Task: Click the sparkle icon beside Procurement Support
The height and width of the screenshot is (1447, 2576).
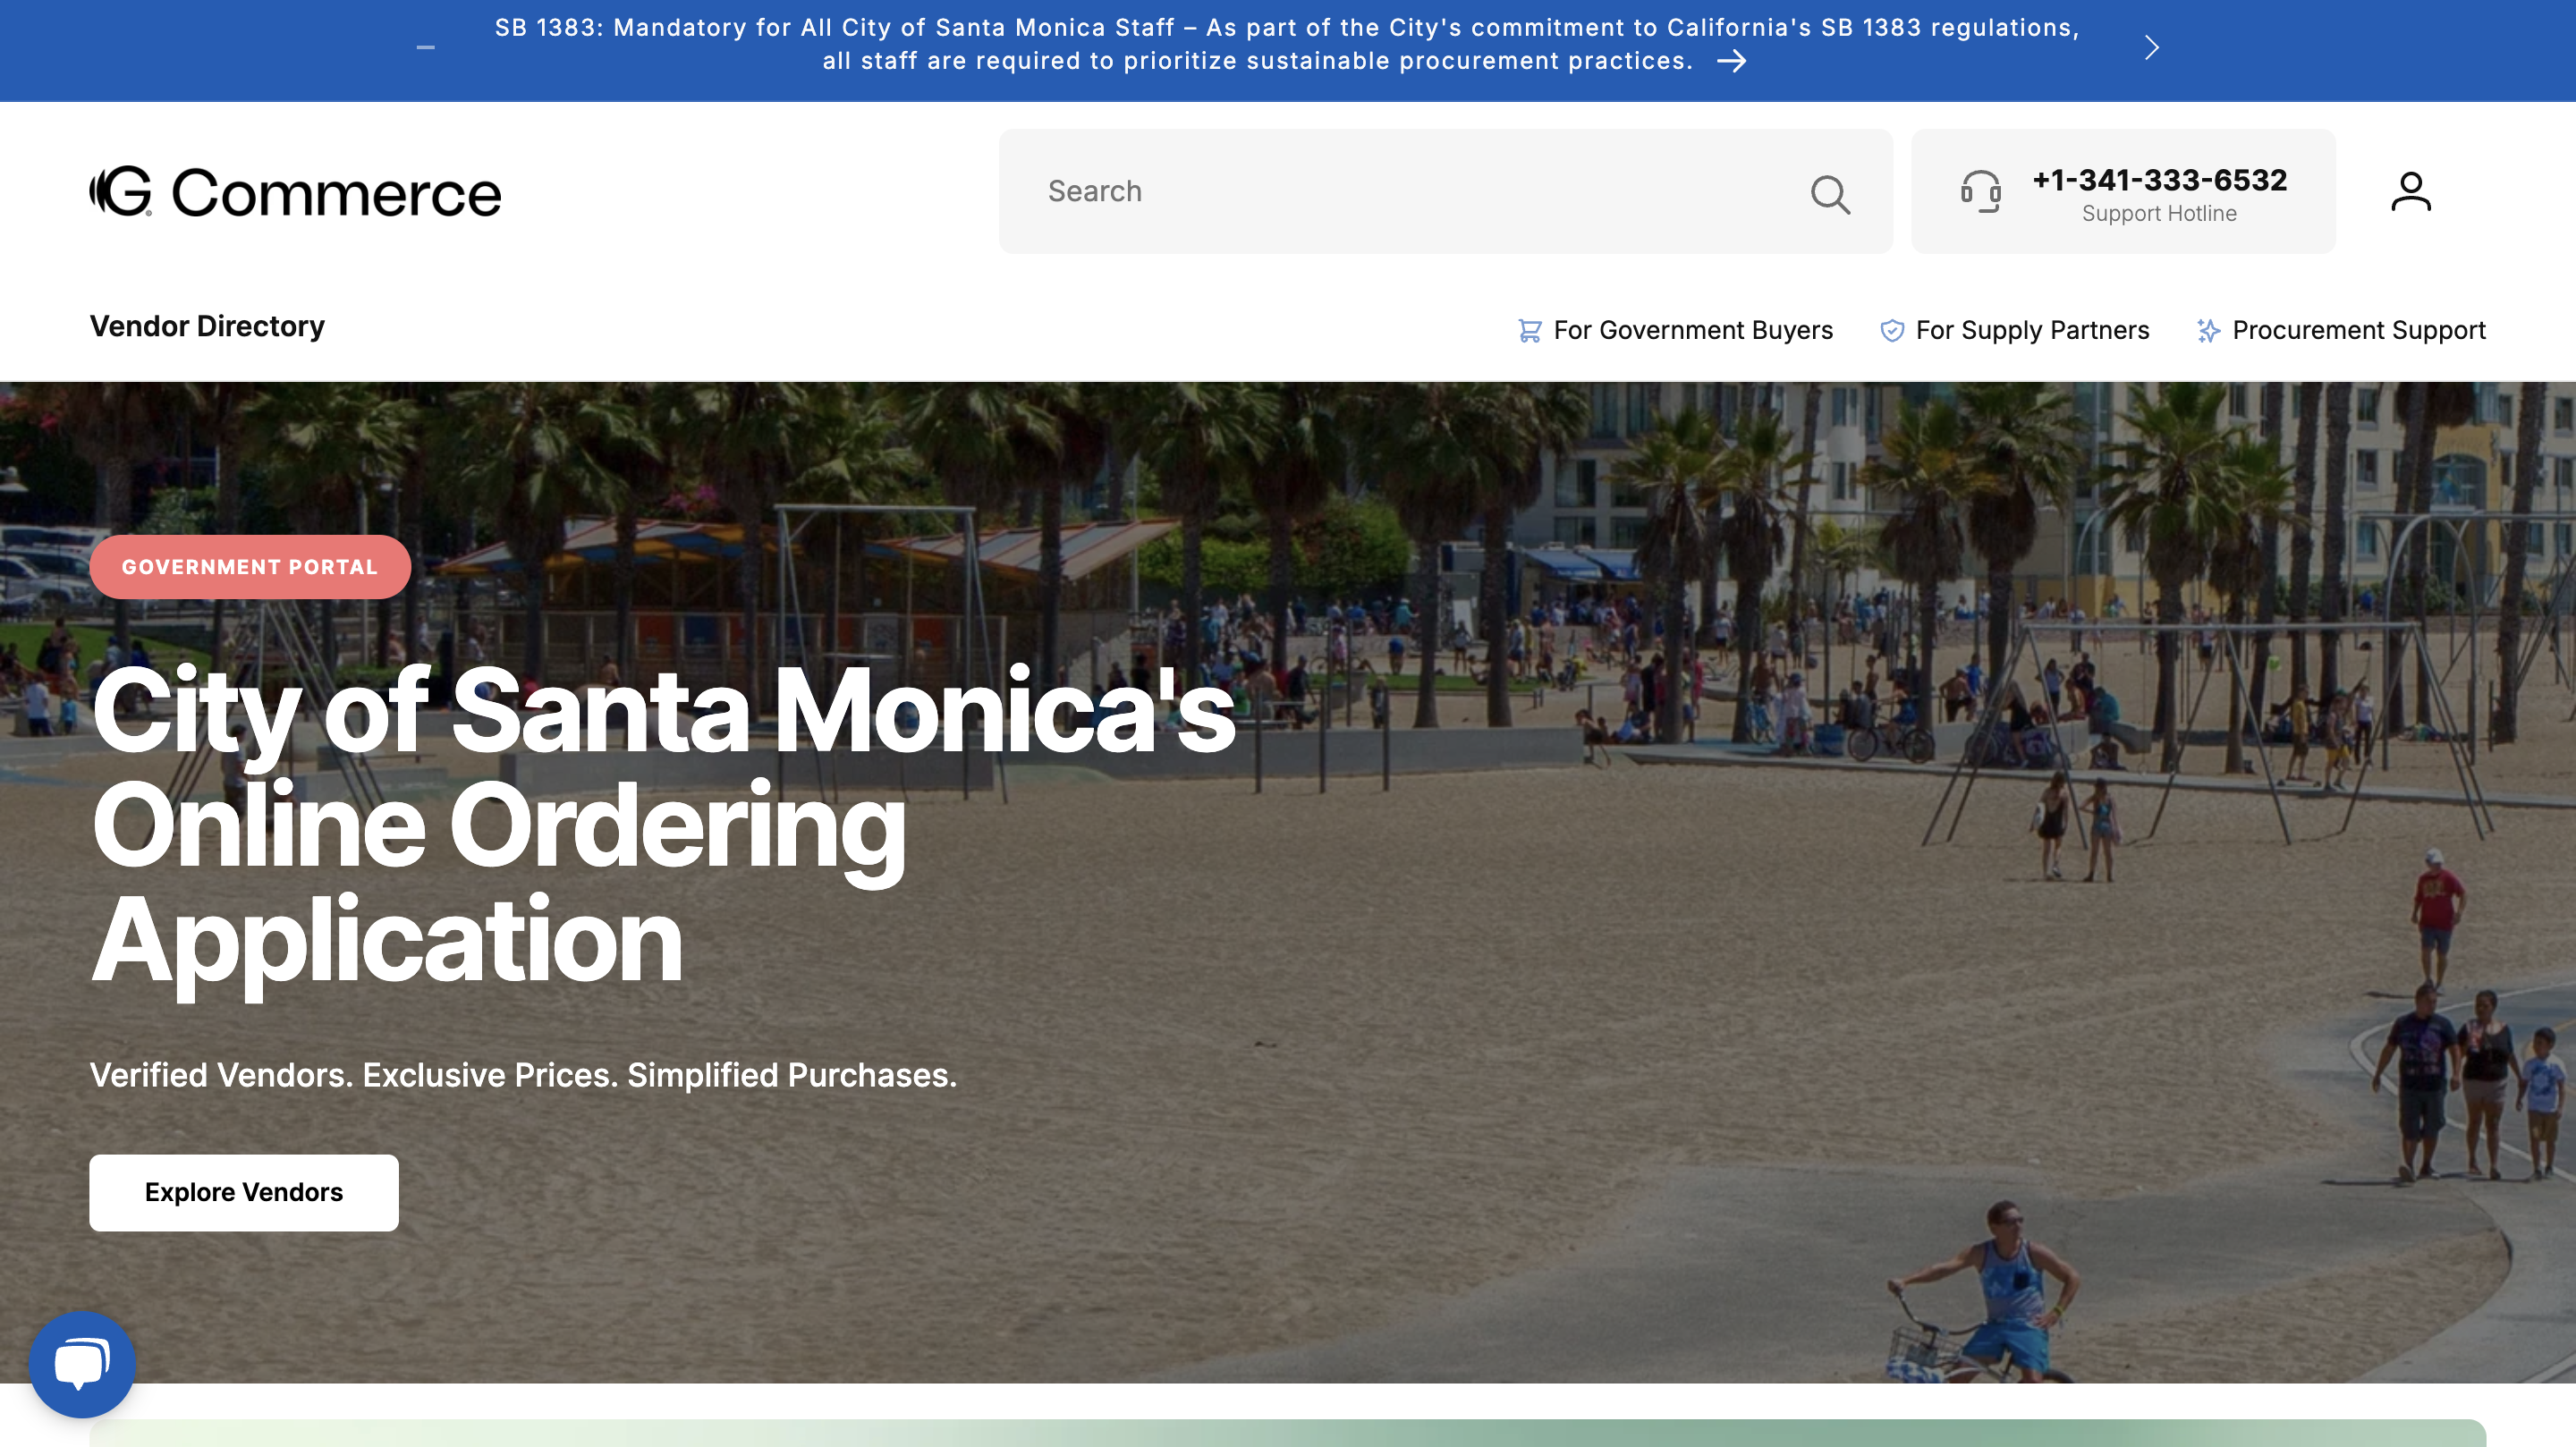Action: point(2208,331)
